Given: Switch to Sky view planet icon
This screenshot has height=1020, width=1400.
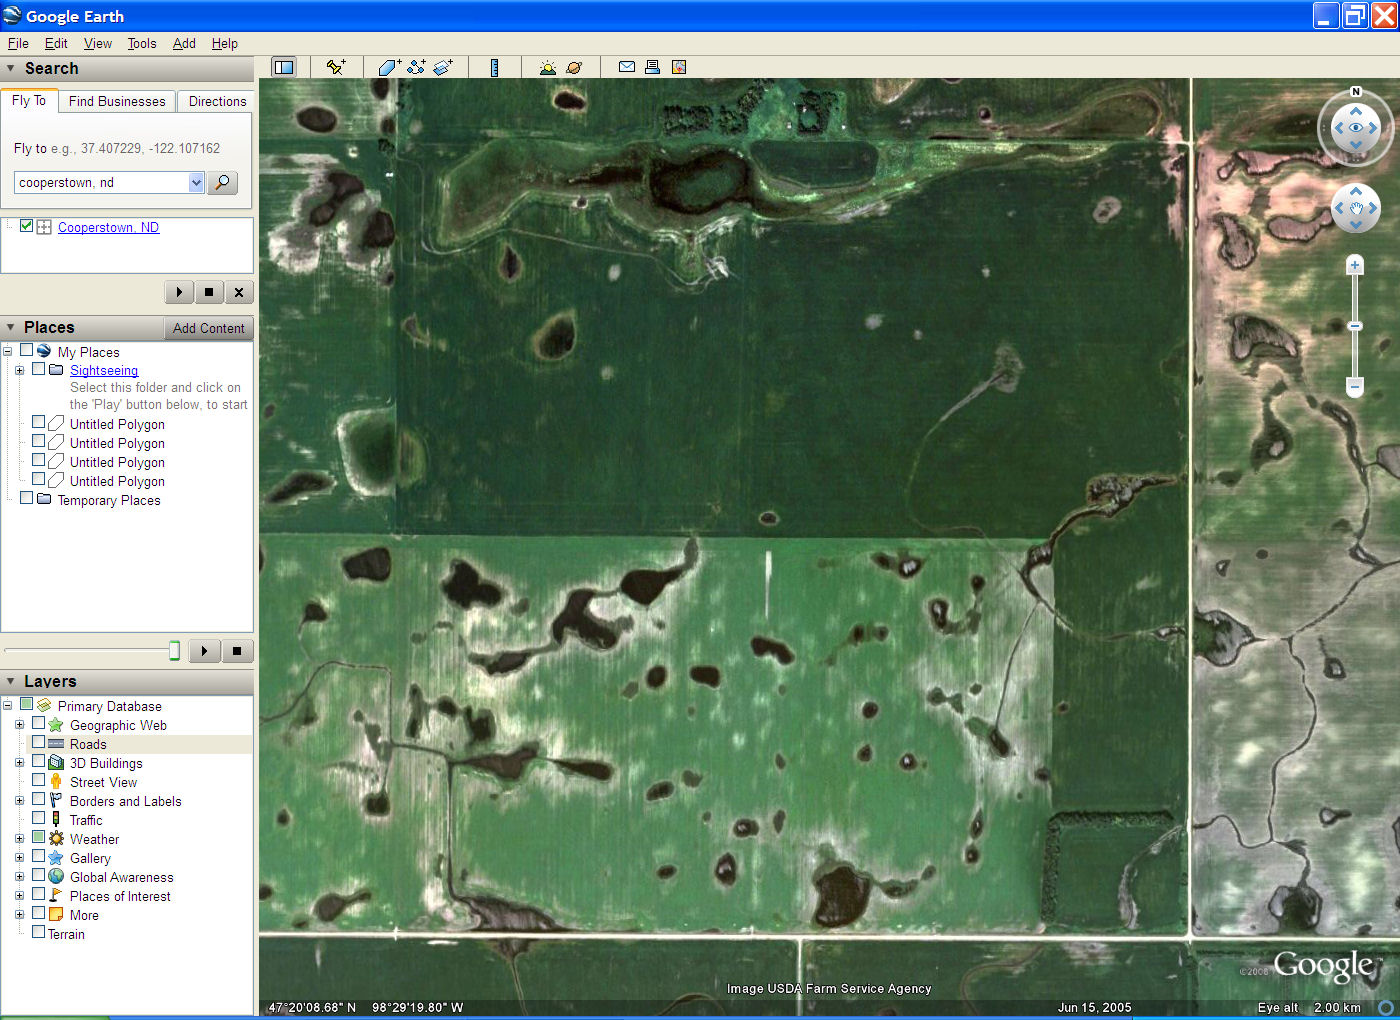Looking at the screenshot, I should coord(574,67).
